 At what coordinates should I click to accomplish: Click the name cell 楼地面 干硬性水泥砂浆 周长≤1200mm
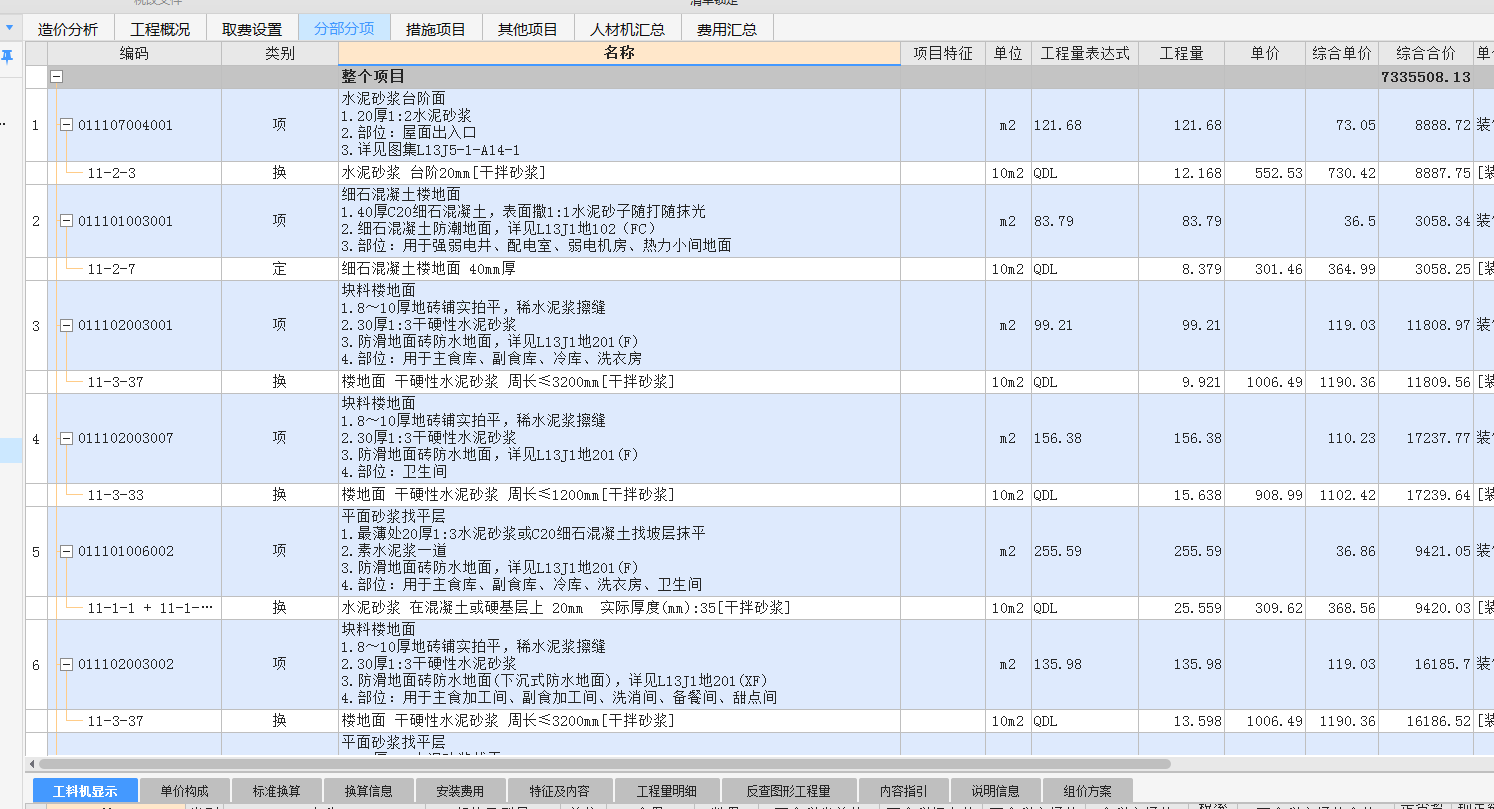point(619,495)
